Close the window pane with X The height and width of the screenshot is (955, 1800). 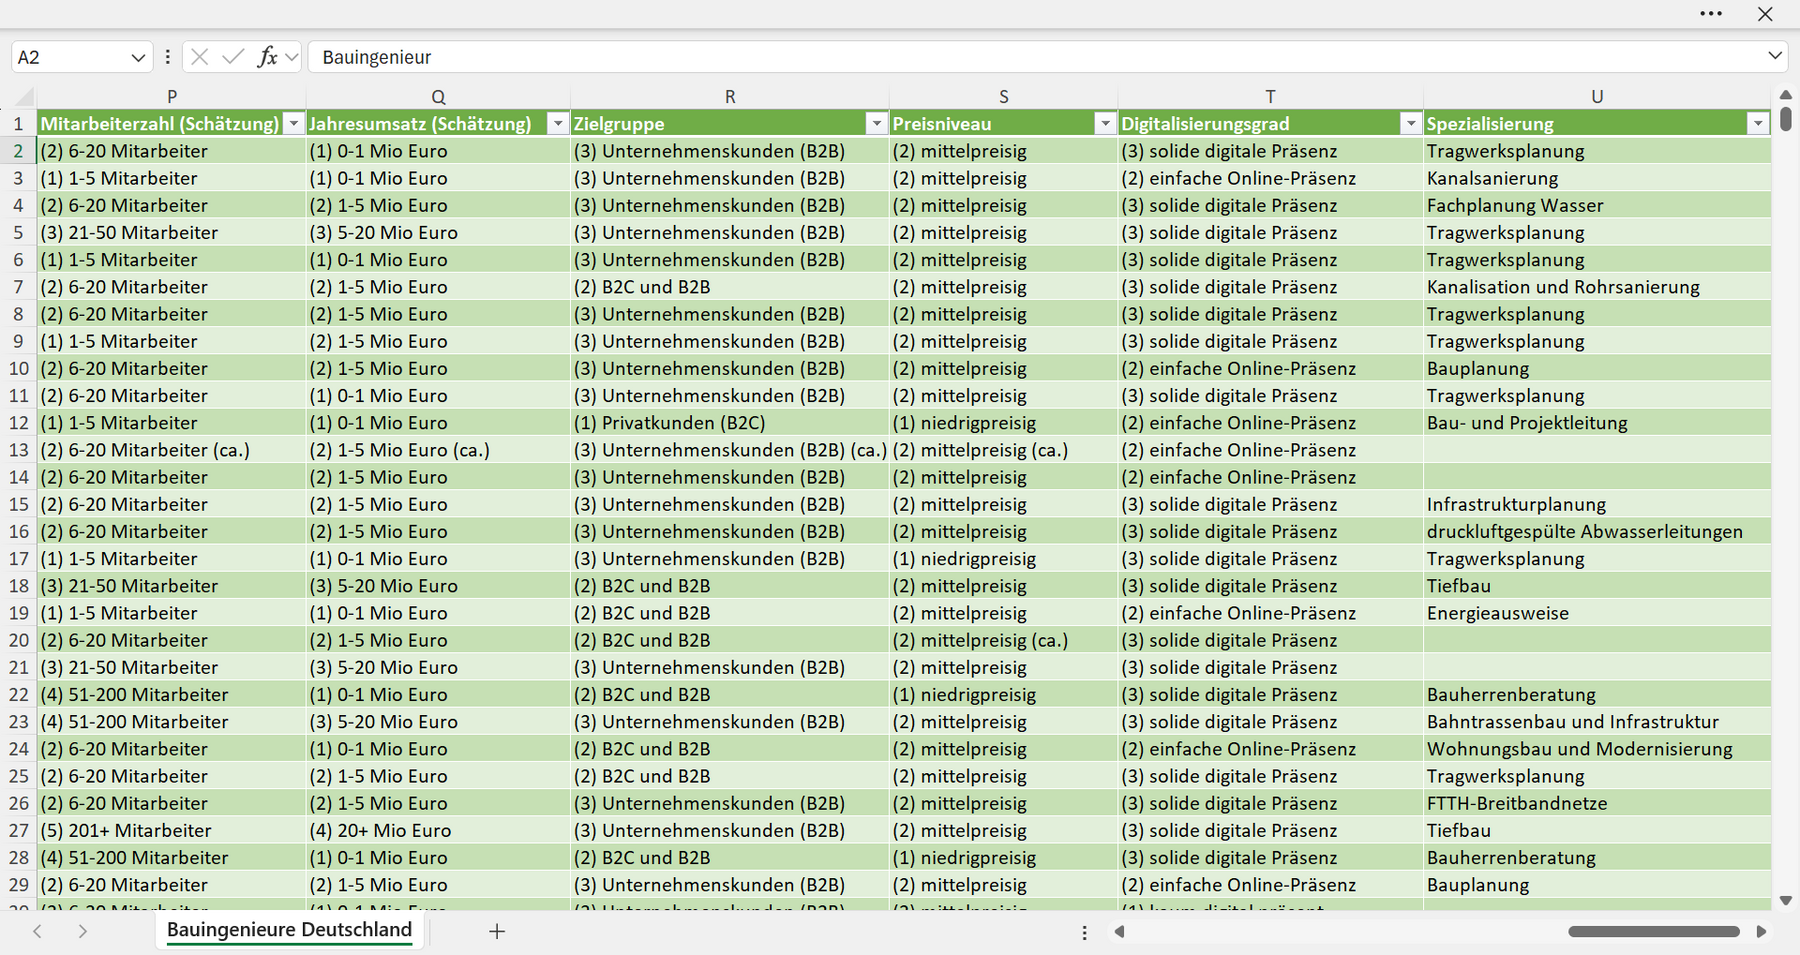(x=1765, y=14)
